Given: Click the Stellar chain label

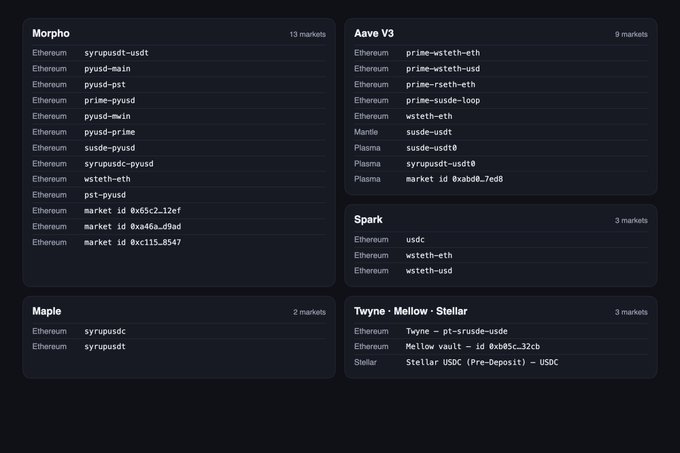Looking at the screenshot, I should coord(365,362).
